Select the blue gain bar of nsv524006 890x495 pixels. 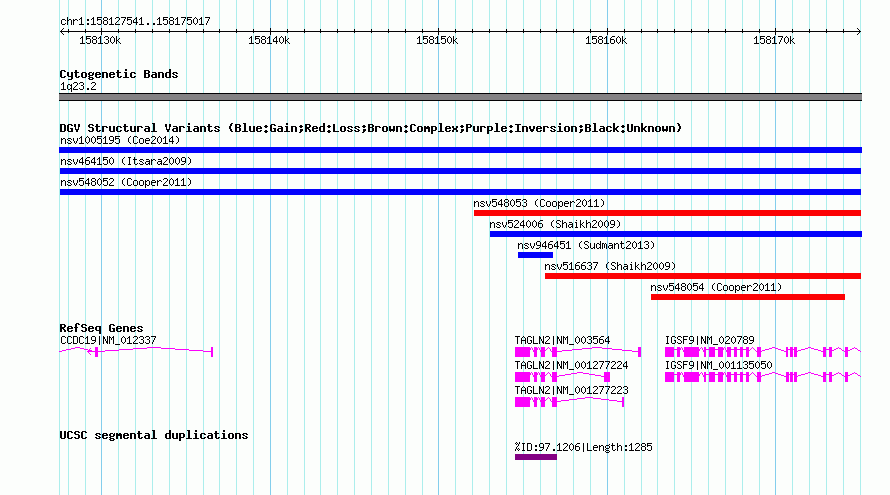tap(676, 234)
